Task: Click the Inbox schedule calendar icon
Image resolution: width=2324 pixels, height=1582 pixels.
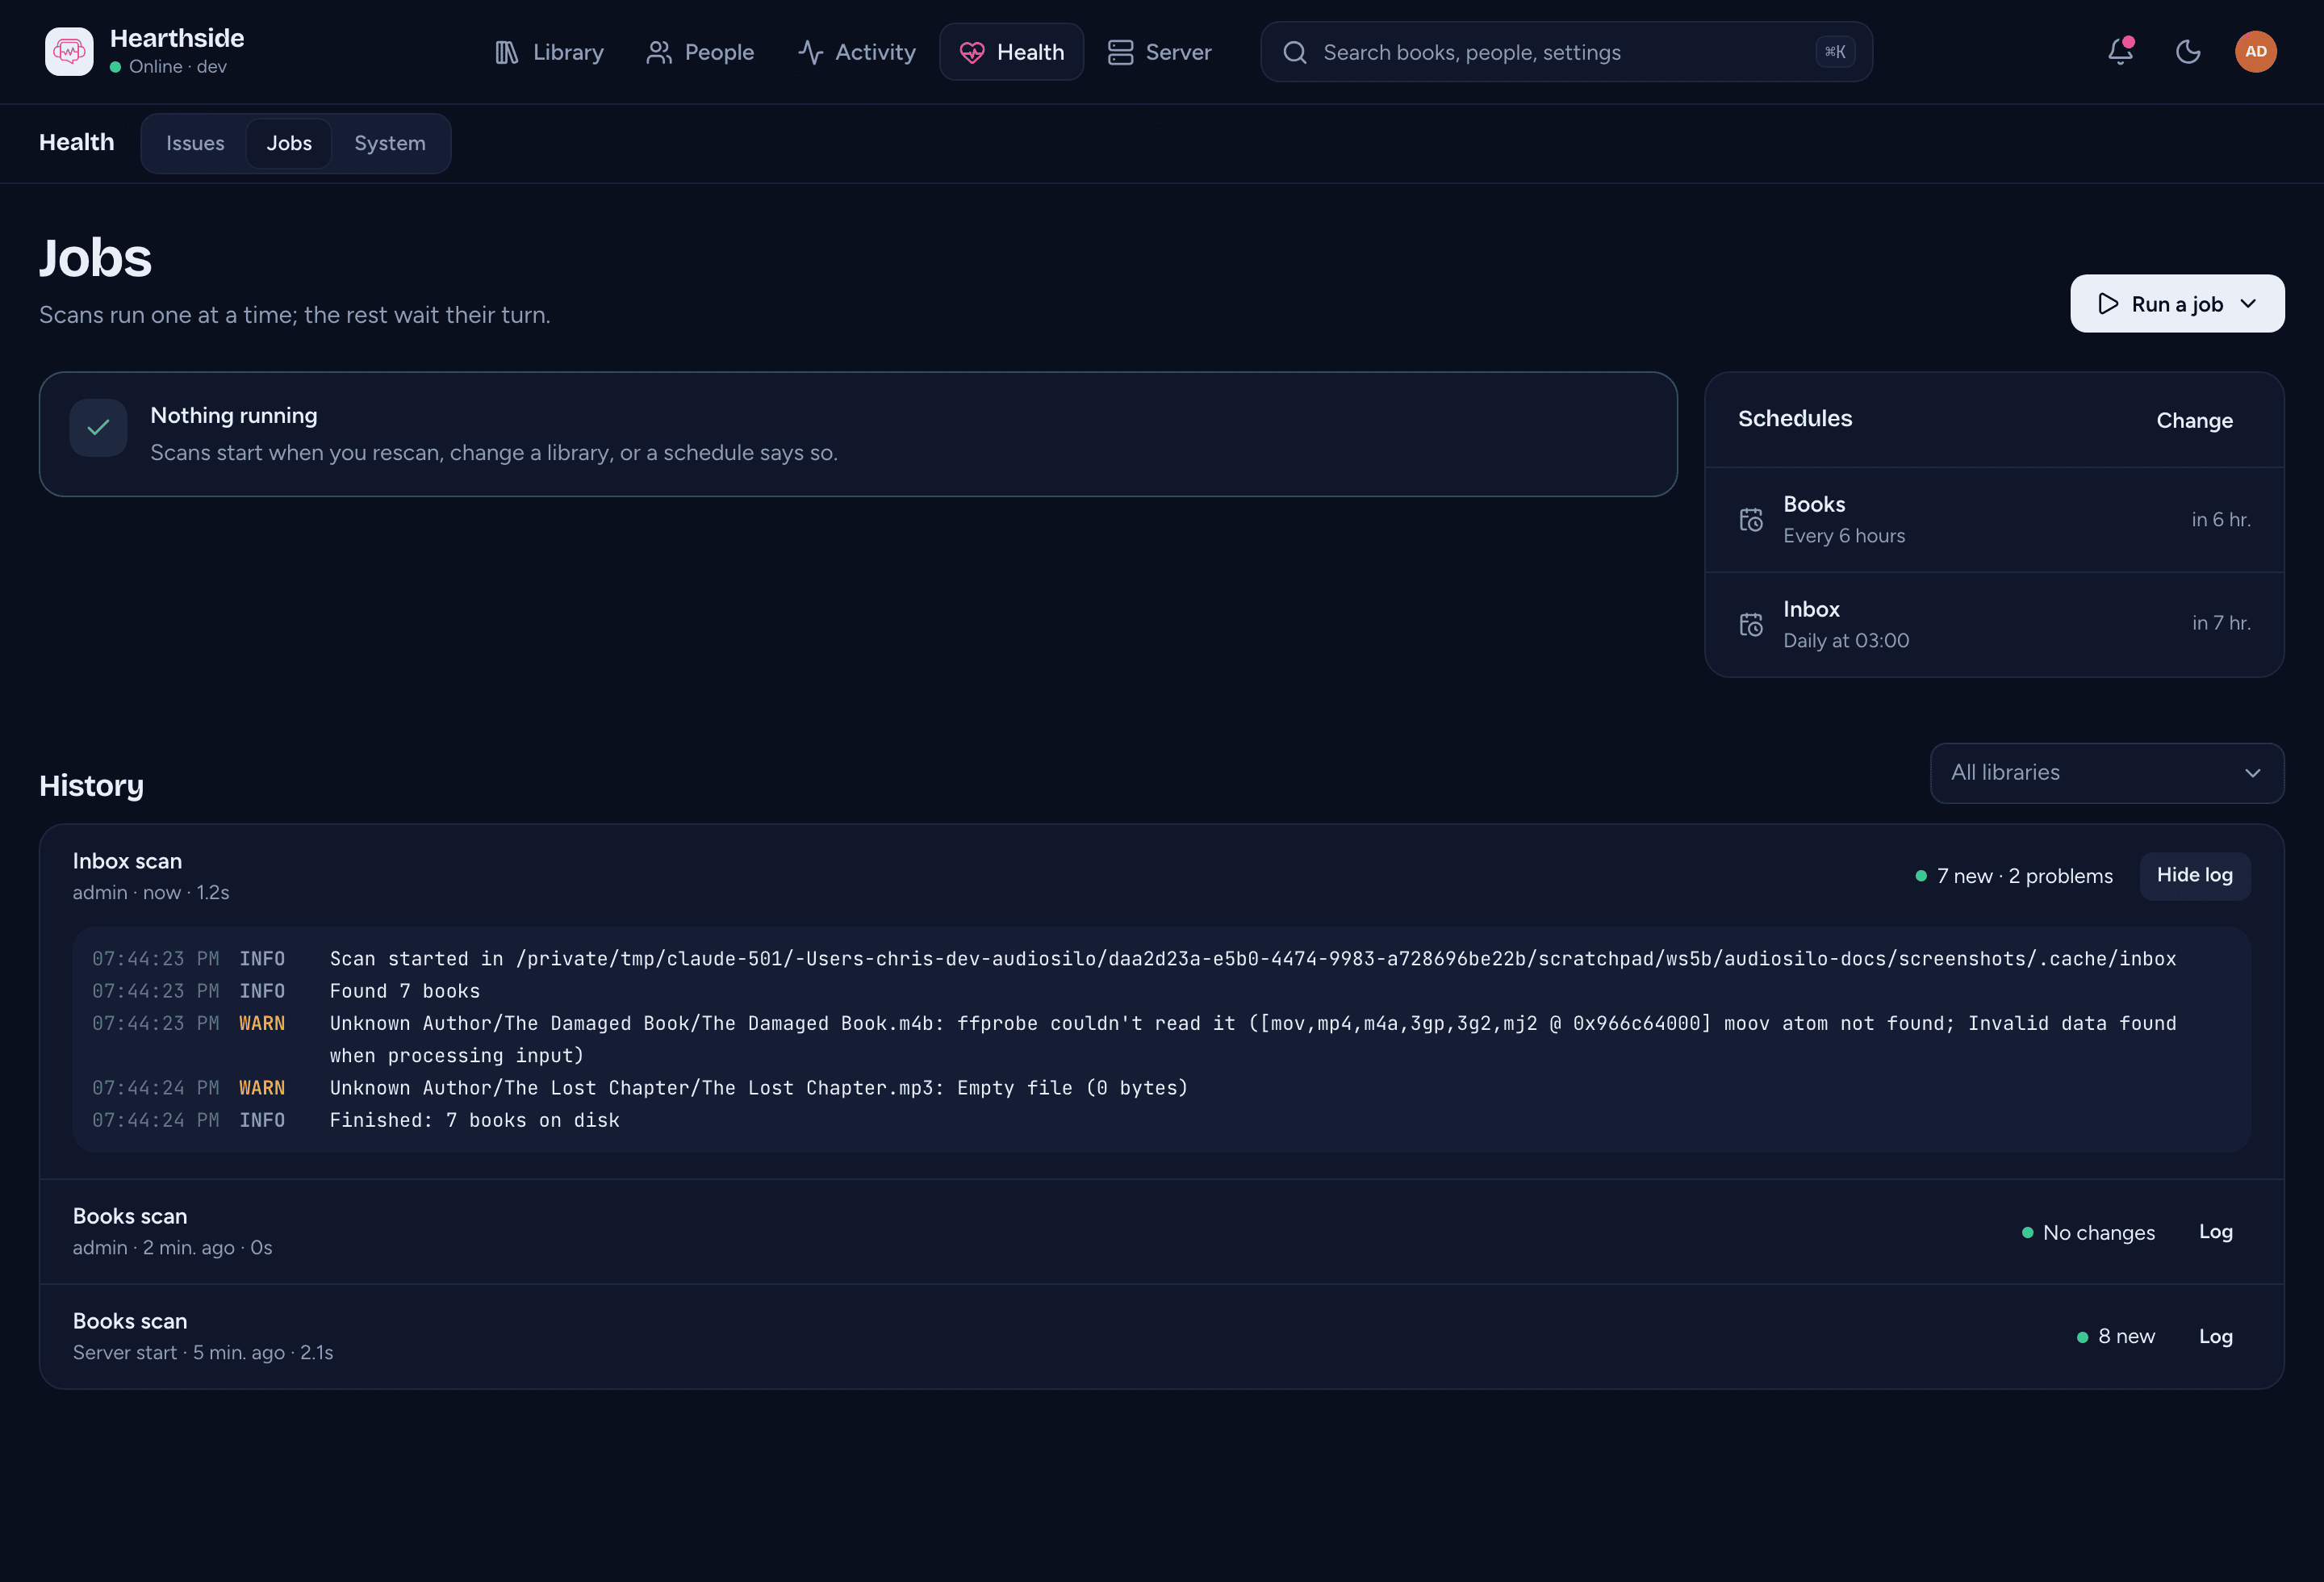Action: [x=1751, y=625]
